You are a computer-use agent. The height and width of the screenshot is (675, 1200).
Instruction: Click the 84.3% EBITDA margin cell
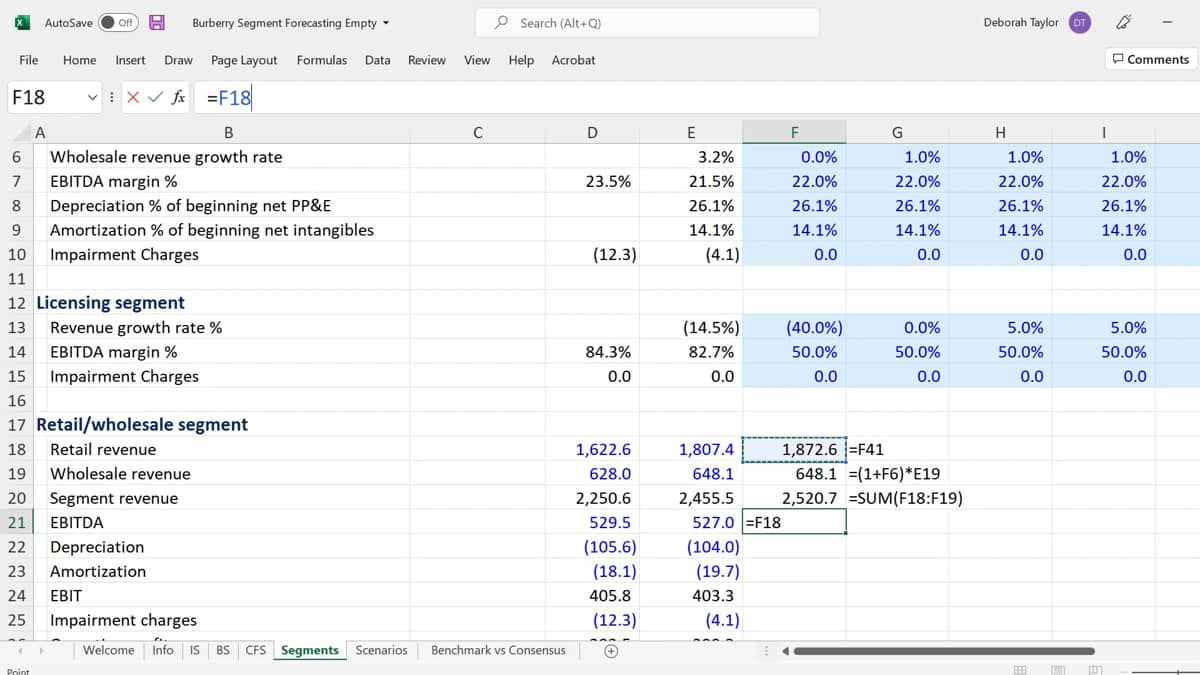coord(592,352)
